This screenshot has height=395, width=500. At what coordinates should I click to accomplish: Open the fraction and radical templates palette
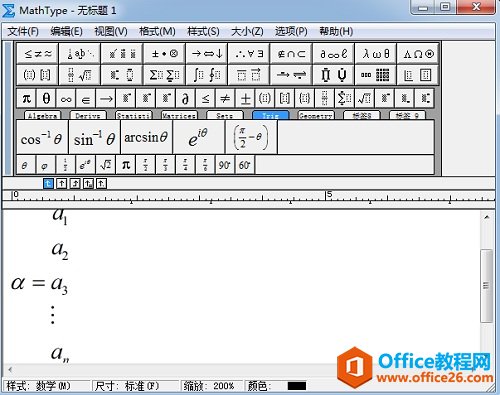[80, 75]
